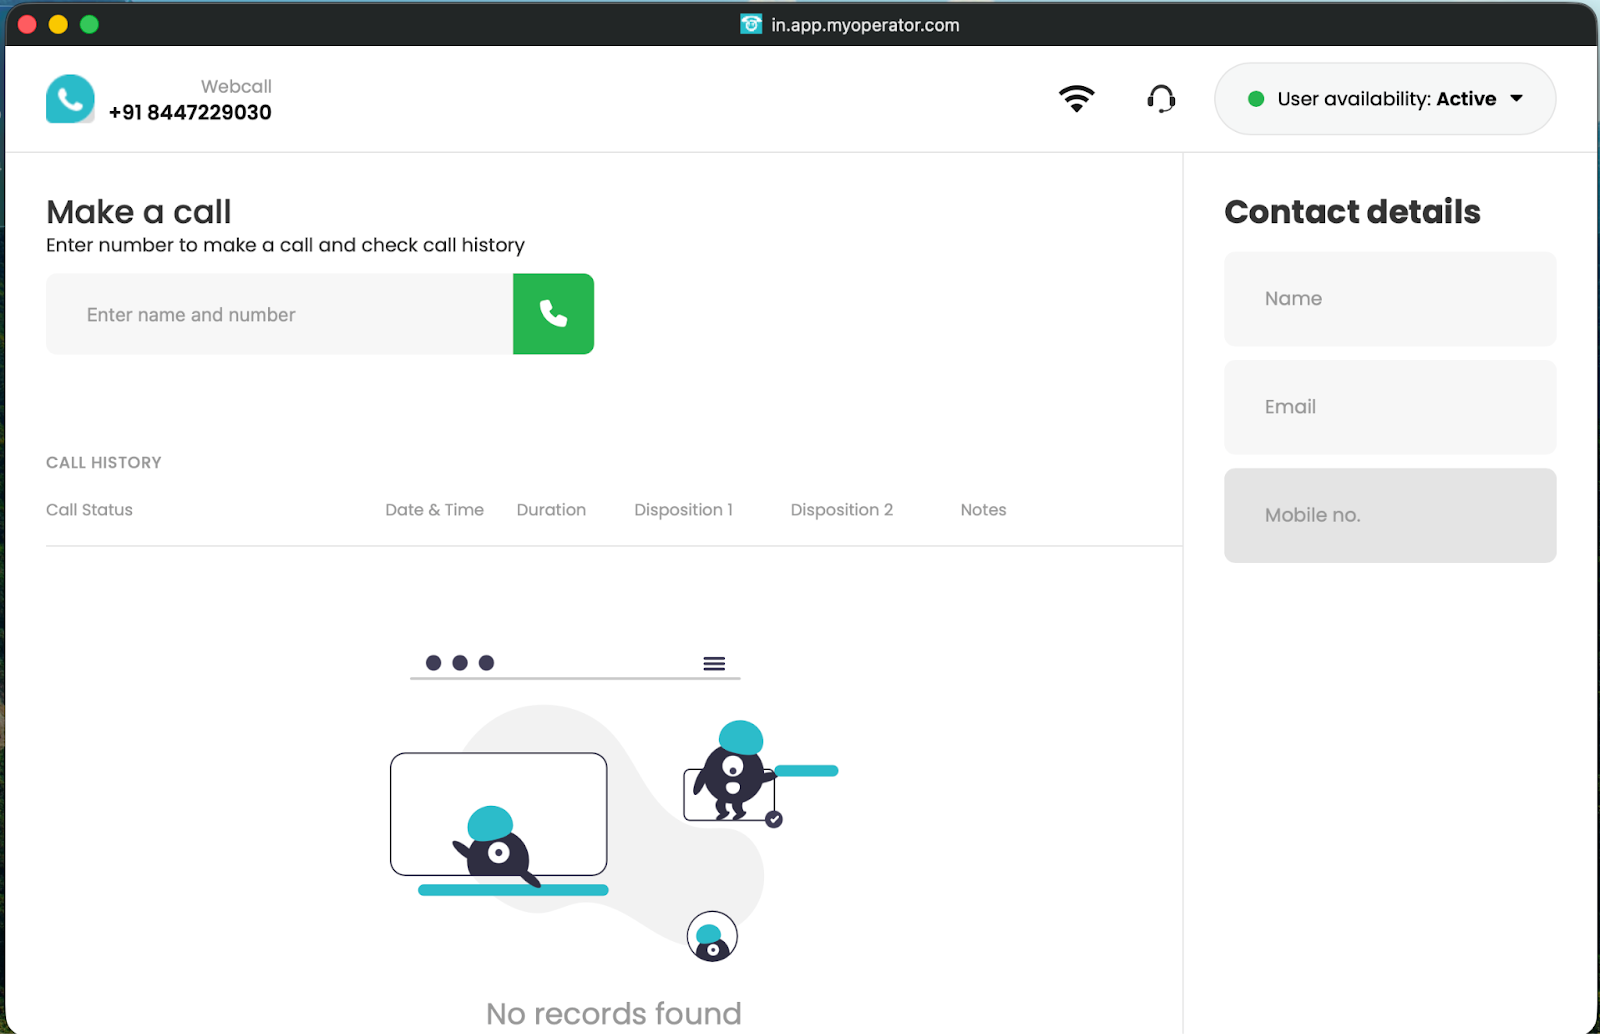Select the Call Status column header
Viewport: 1600px width, 1034px height.
coord(88,510)
